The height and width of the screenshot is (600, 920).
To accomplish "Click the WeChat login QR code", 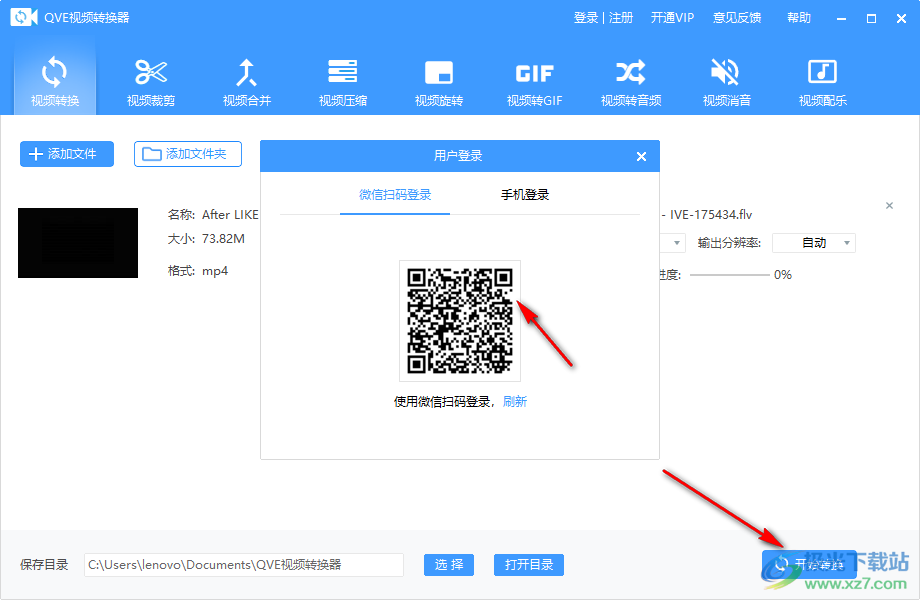I will (x=460, y=321).
